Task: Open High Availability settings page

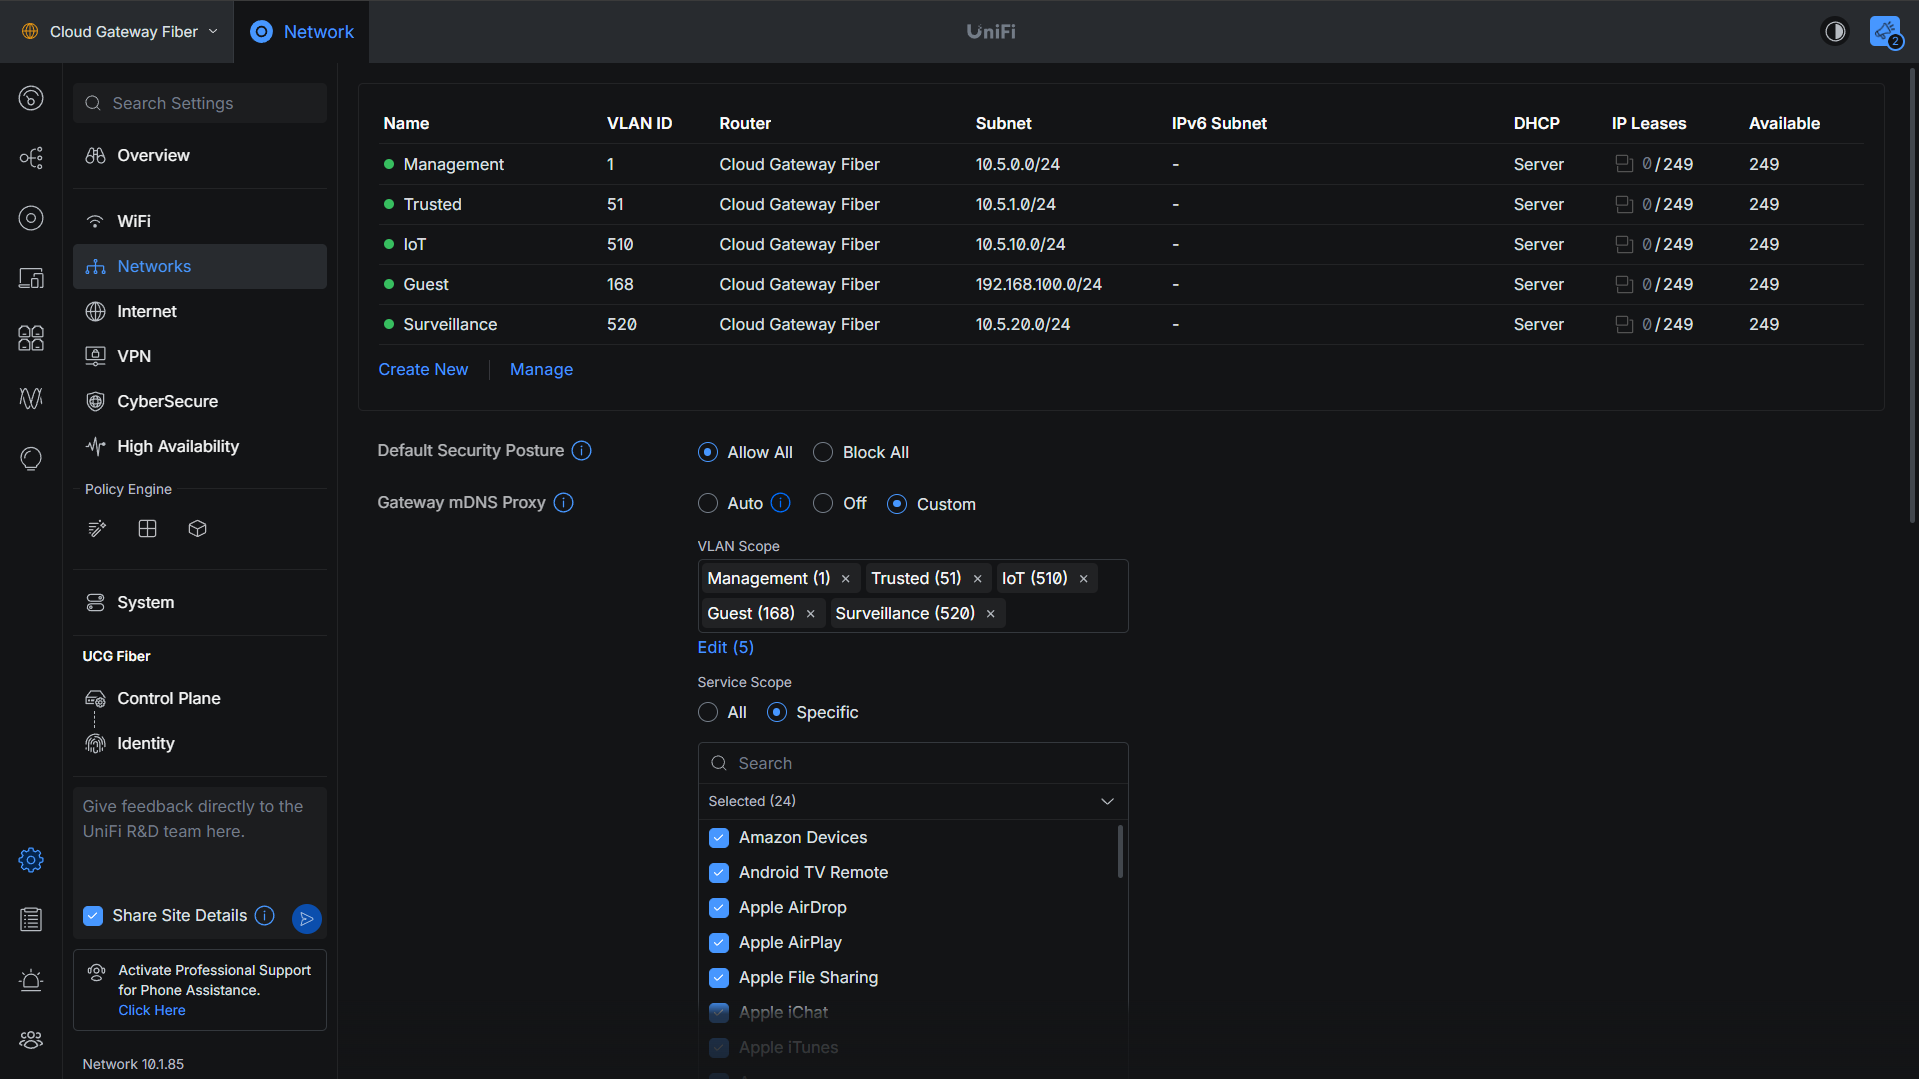Action: pyautogui.click(x=200, y=446)
